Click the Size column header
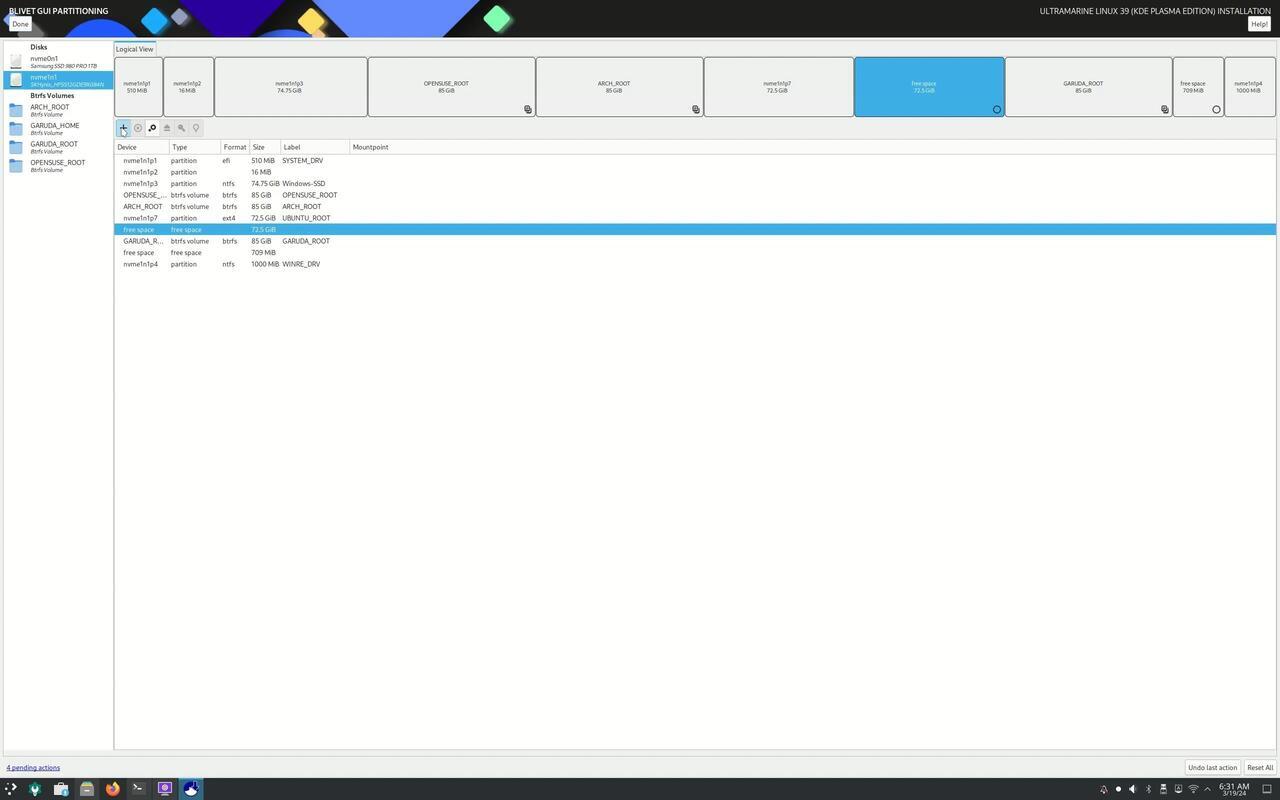The image size is (1280, 800). [264, 147]
